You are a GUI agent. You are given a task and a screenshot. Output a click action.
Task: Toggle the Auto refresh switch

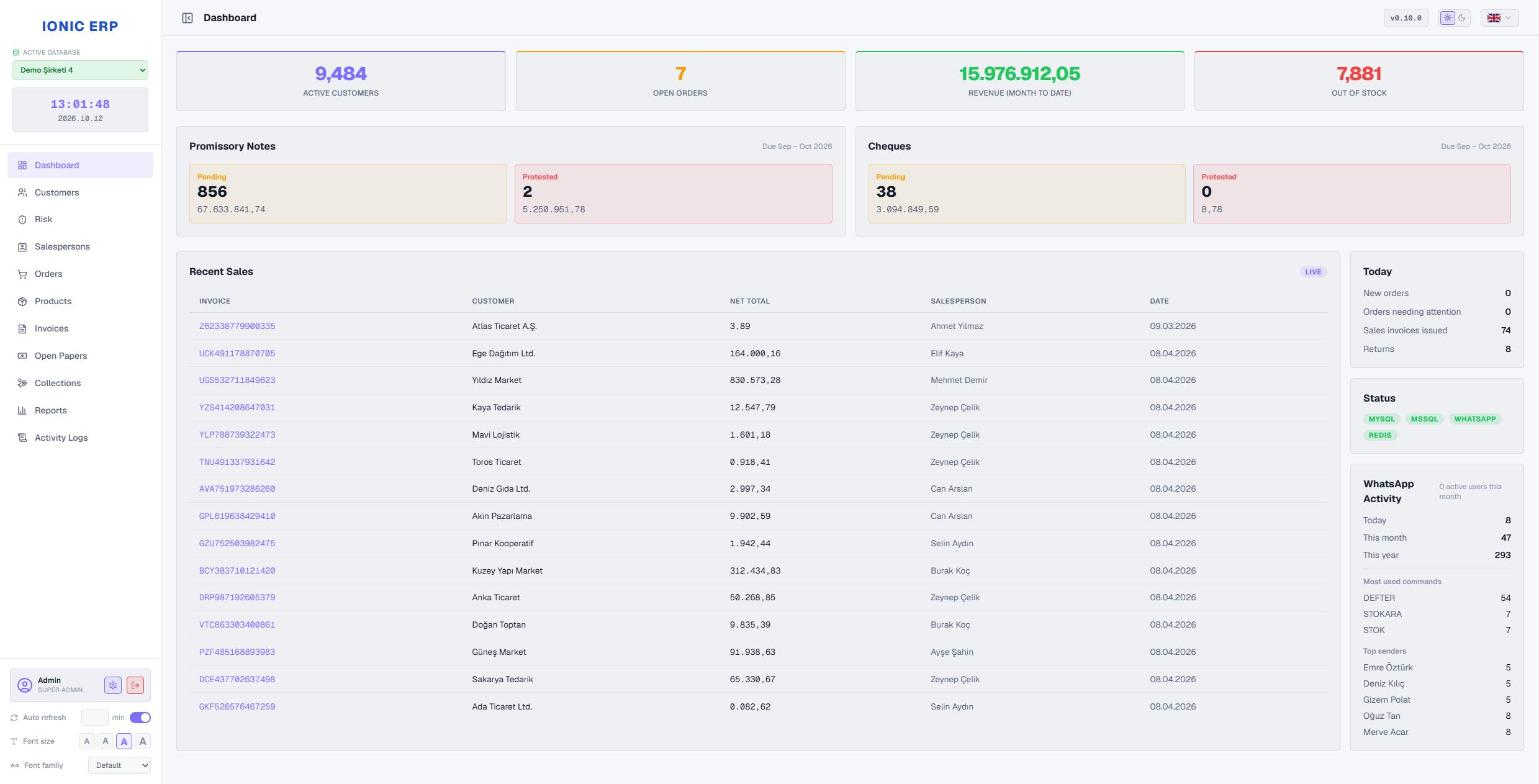(x=140, y=717)
